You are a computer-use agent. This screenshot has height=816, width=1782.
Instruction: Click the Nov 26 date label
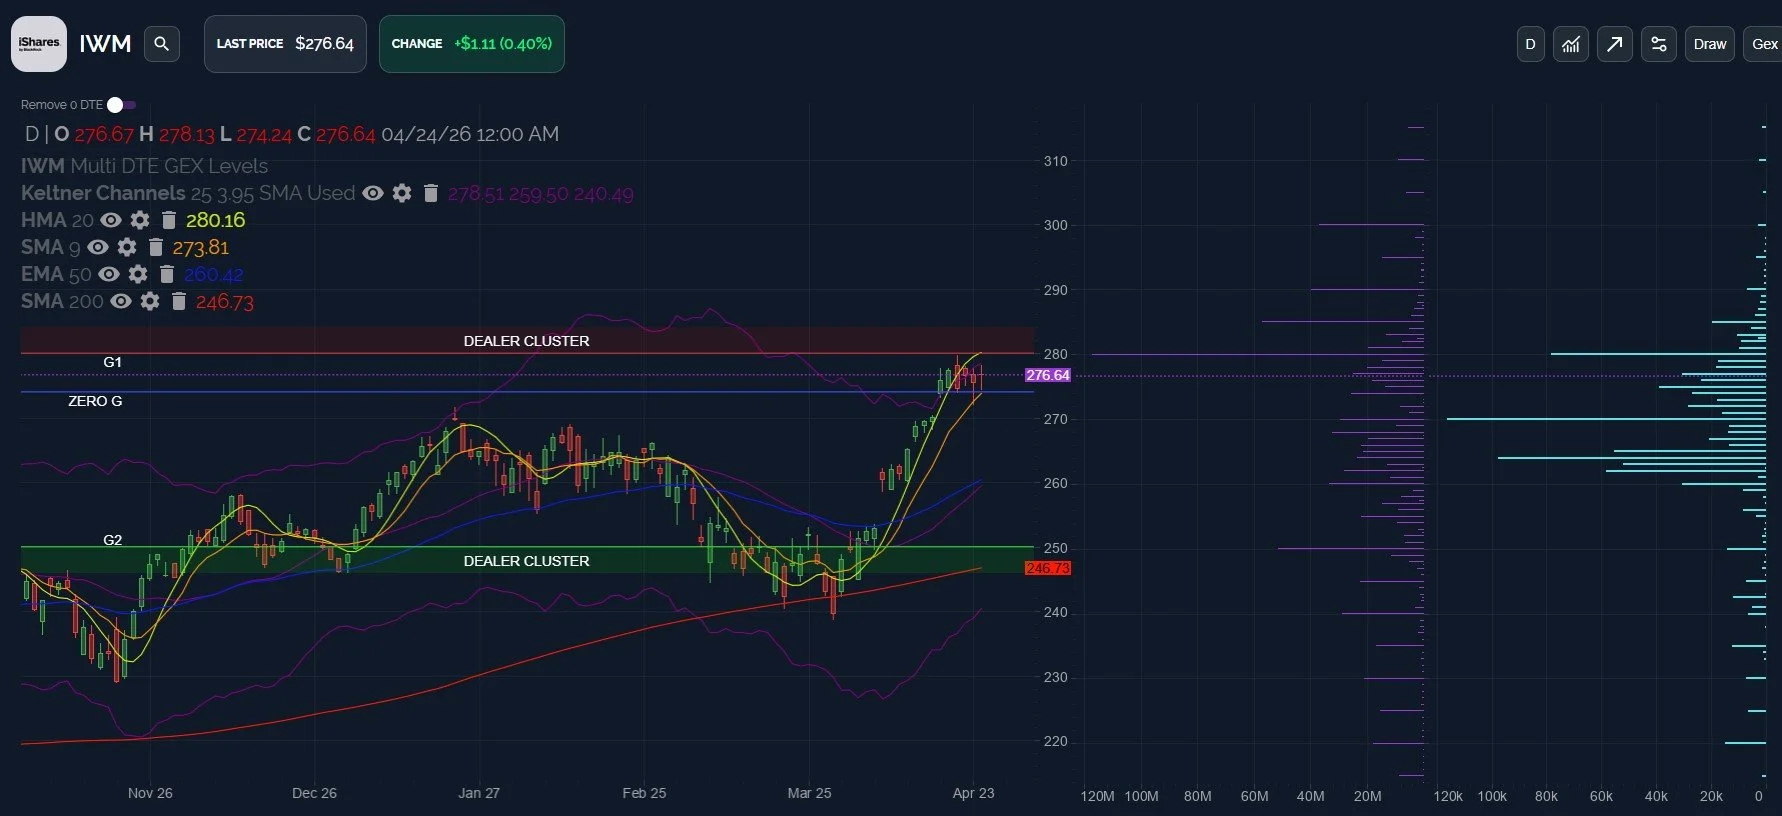tap(150, 793)
